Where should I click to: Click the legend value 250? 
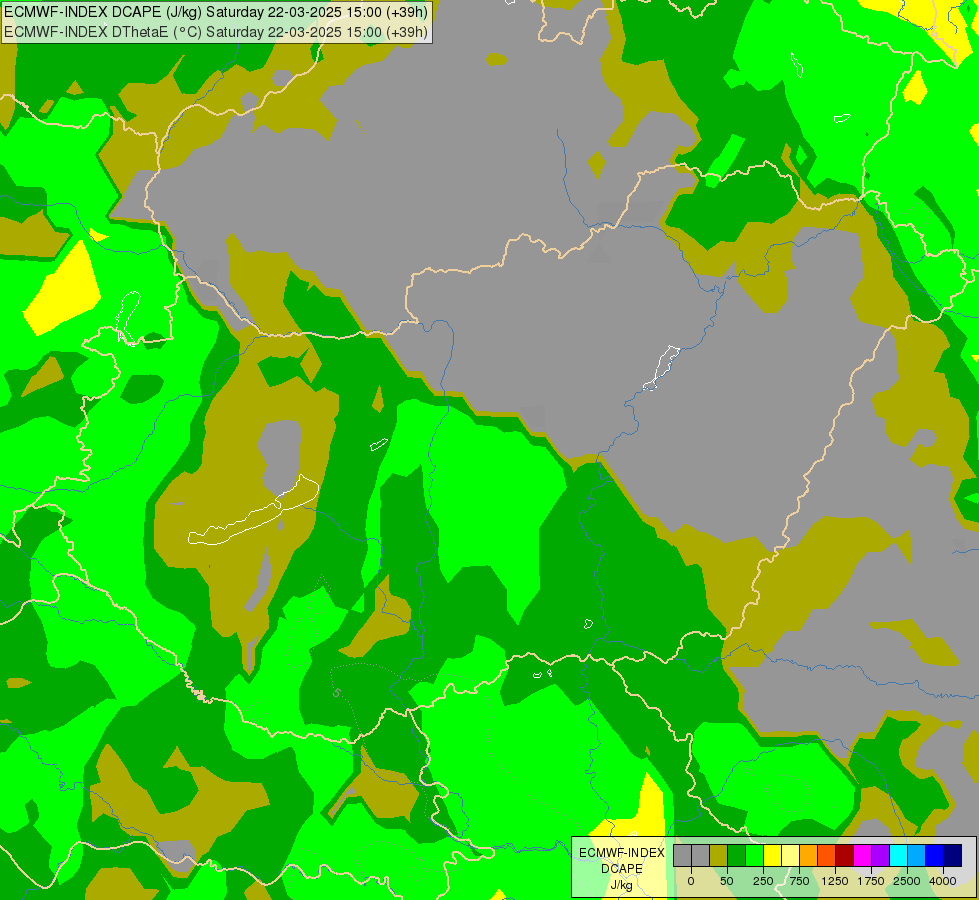pyautogui.click(x=763, y=881)
